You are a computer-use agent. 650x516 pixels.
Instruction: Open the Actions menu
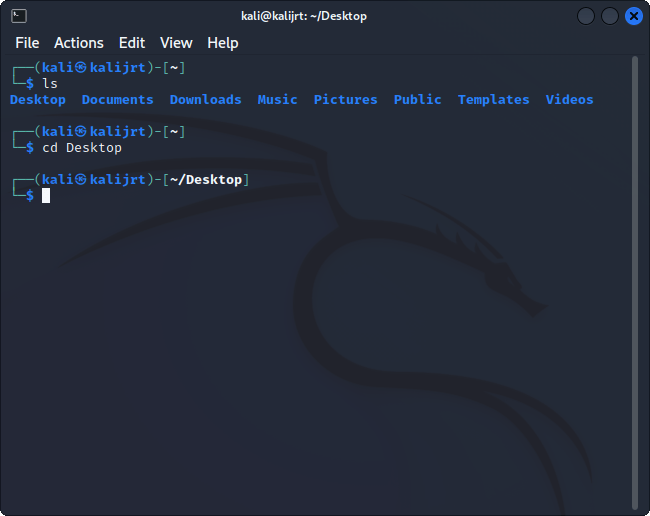pos(79,43)
